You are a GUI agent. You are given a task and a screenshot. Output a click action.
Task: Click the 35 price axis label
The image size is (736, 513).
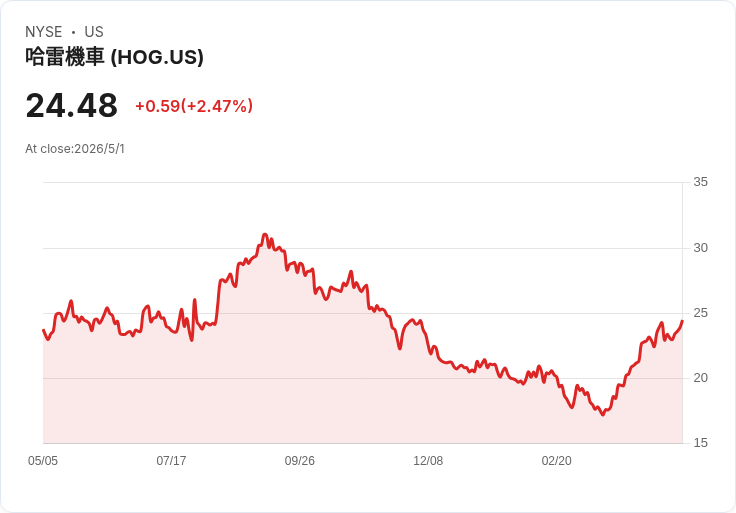[700, 182]
